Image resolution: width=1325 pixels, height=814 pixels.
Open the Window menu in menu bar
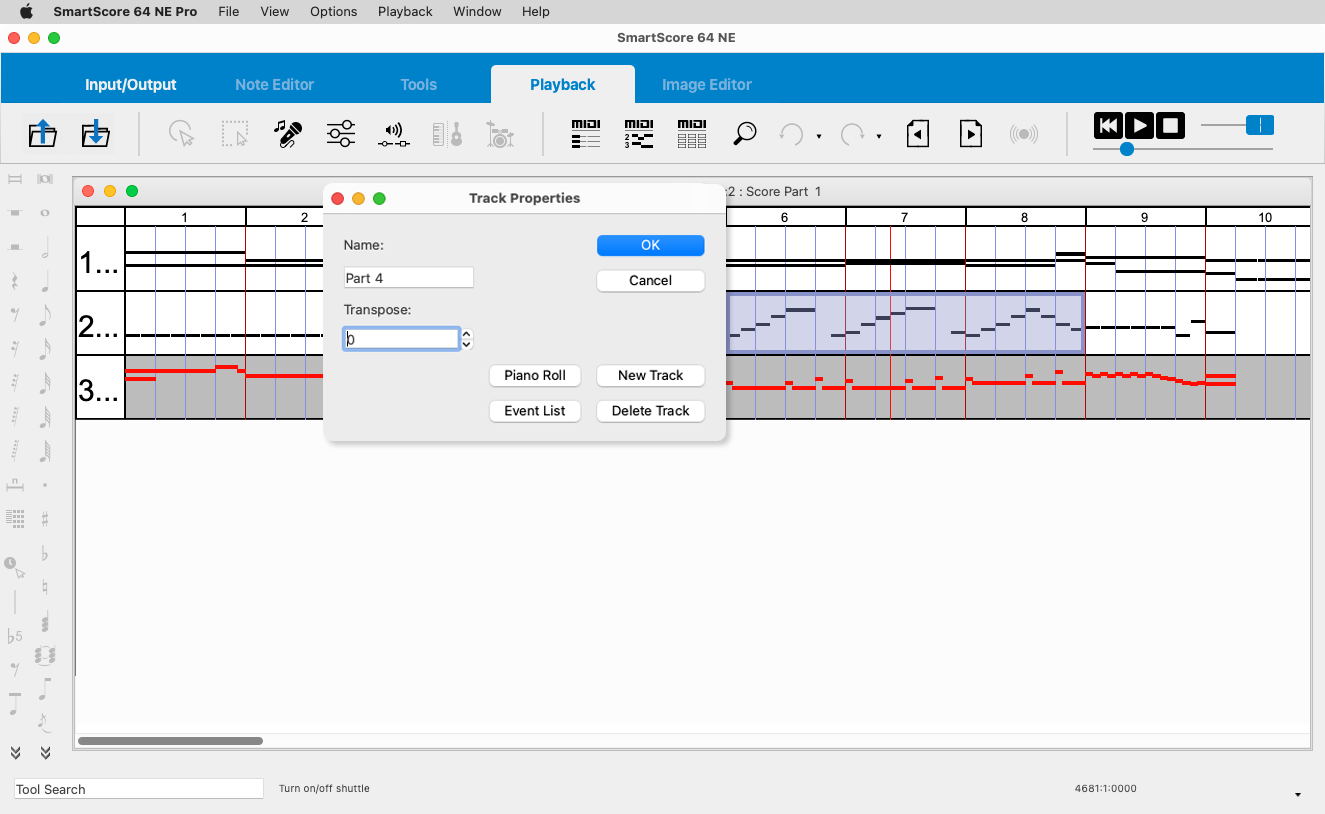(x=477, y=11)
